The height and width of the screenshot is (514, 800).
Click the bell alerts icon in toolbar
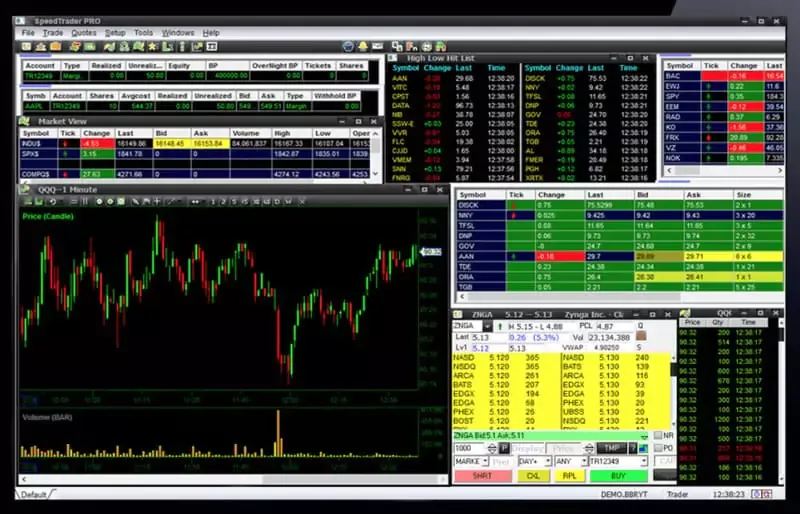363,47
